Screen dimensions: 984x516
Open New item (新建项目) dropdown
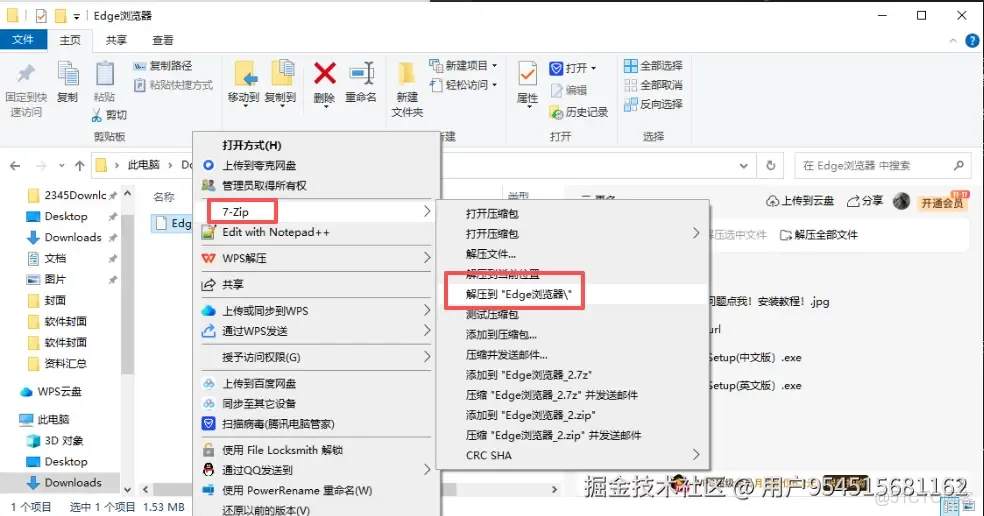coord(463,65)
